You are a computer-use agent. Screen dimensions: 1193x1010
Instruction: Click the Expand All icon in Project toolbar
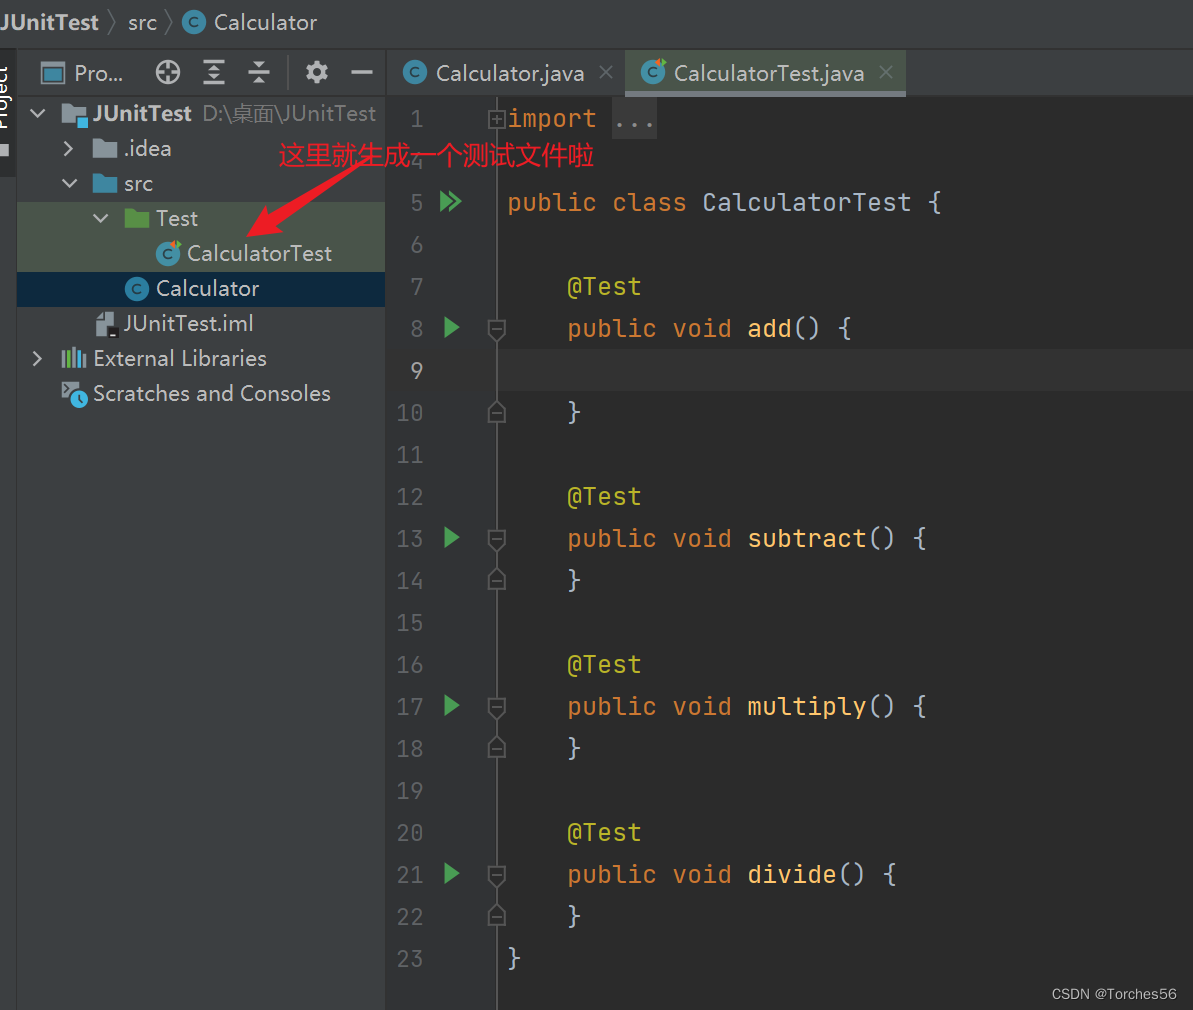[214, 72]
